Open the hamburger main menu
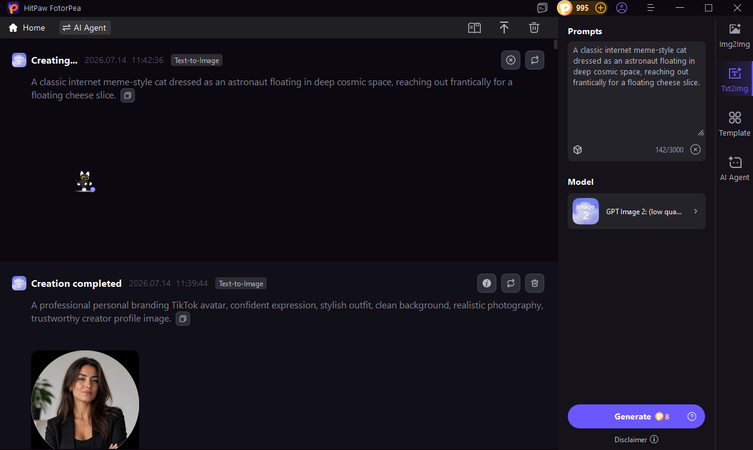The image size is (753, 450). 650,8
